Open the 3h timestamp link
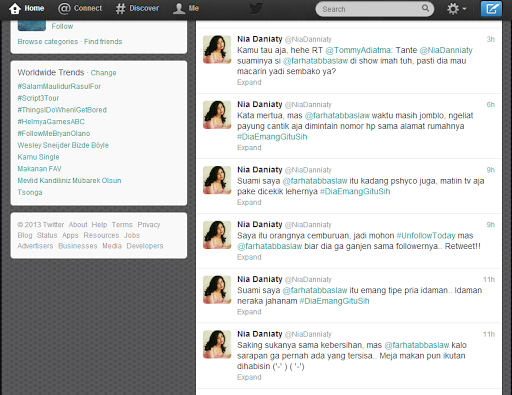Screen dimensions: 512x395 point(490,39)
